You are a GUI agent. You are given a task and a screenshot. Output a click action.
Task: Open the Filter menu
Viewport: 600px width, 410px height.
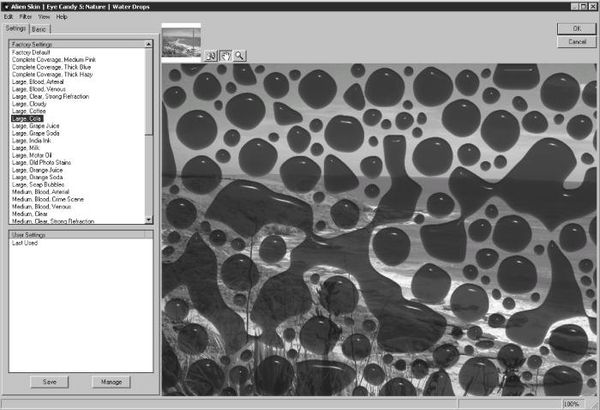pyautogui.click(x=25, y=17)
